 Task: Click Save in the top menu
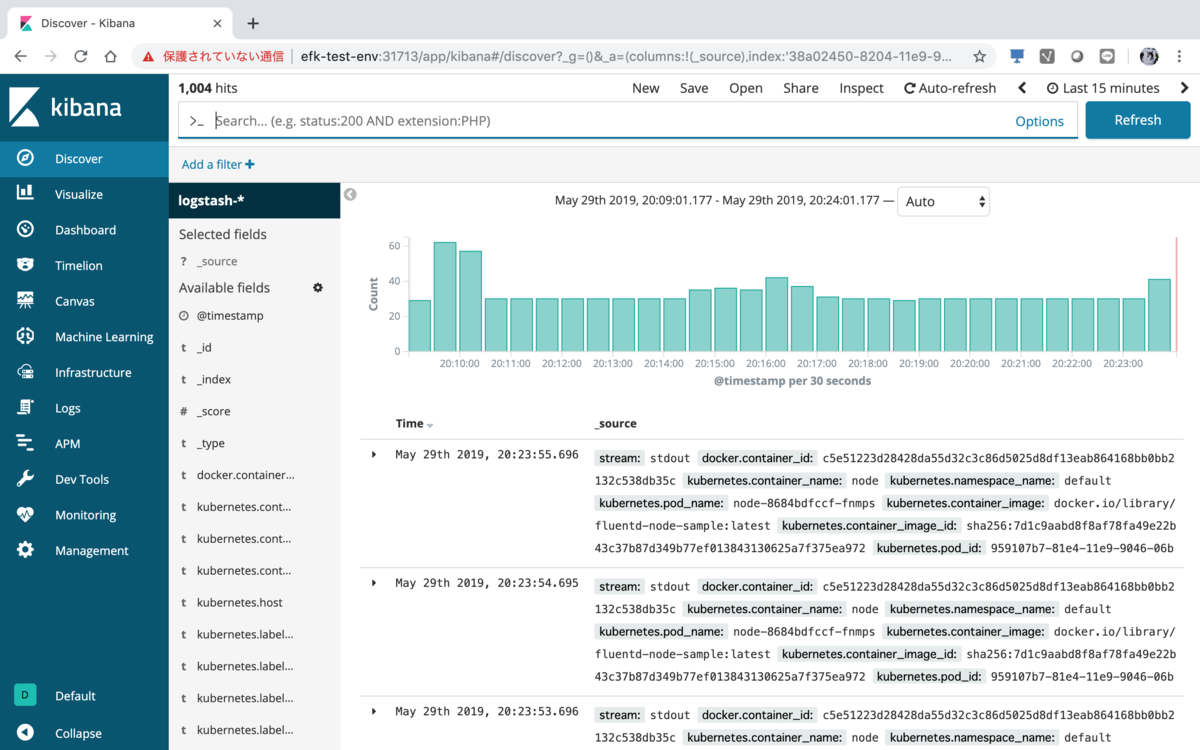(694, 88)
